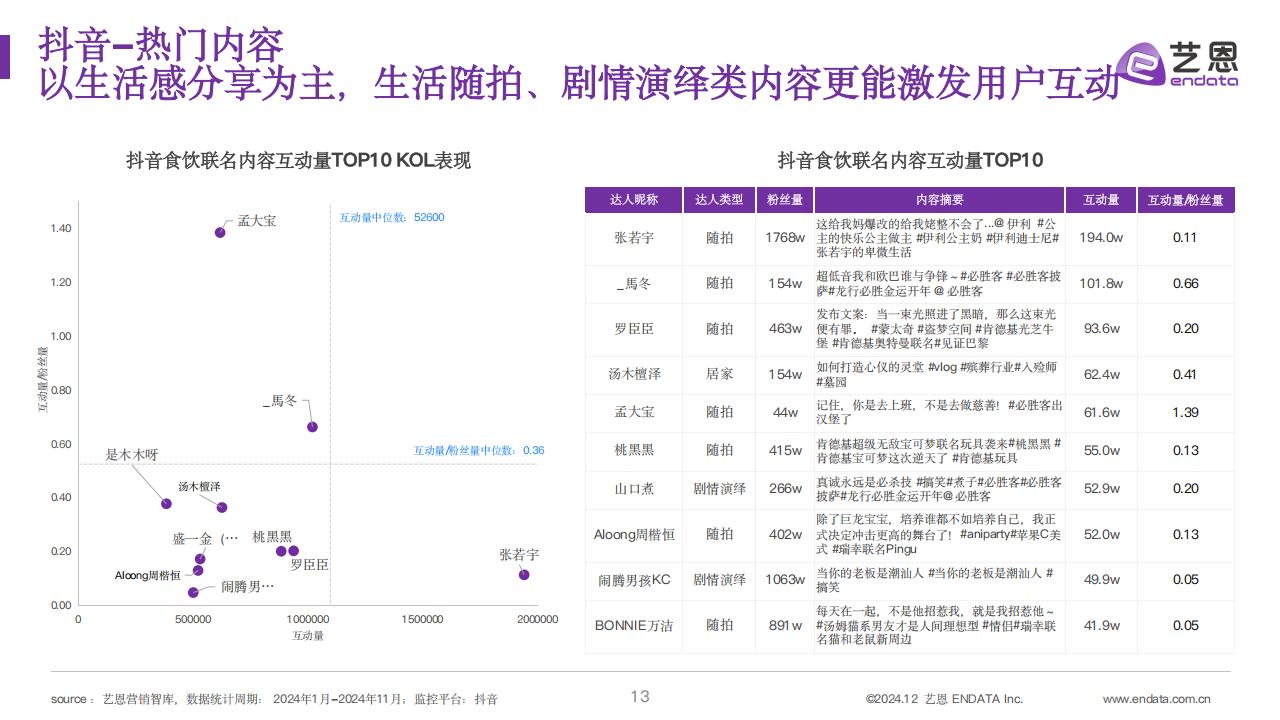Click the 汤木檀泽 name cell in table
This screenshot has height=720, width=1280.
634,374
